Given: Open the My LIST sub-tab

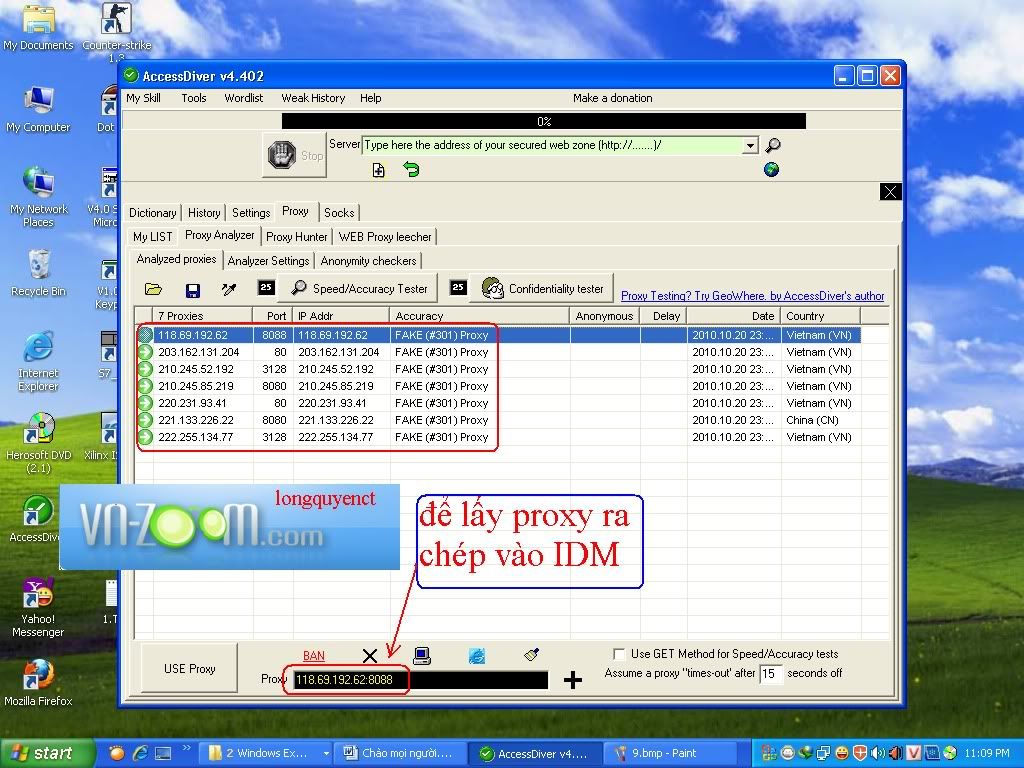Looking at the screenshot, I should [153, 237].
